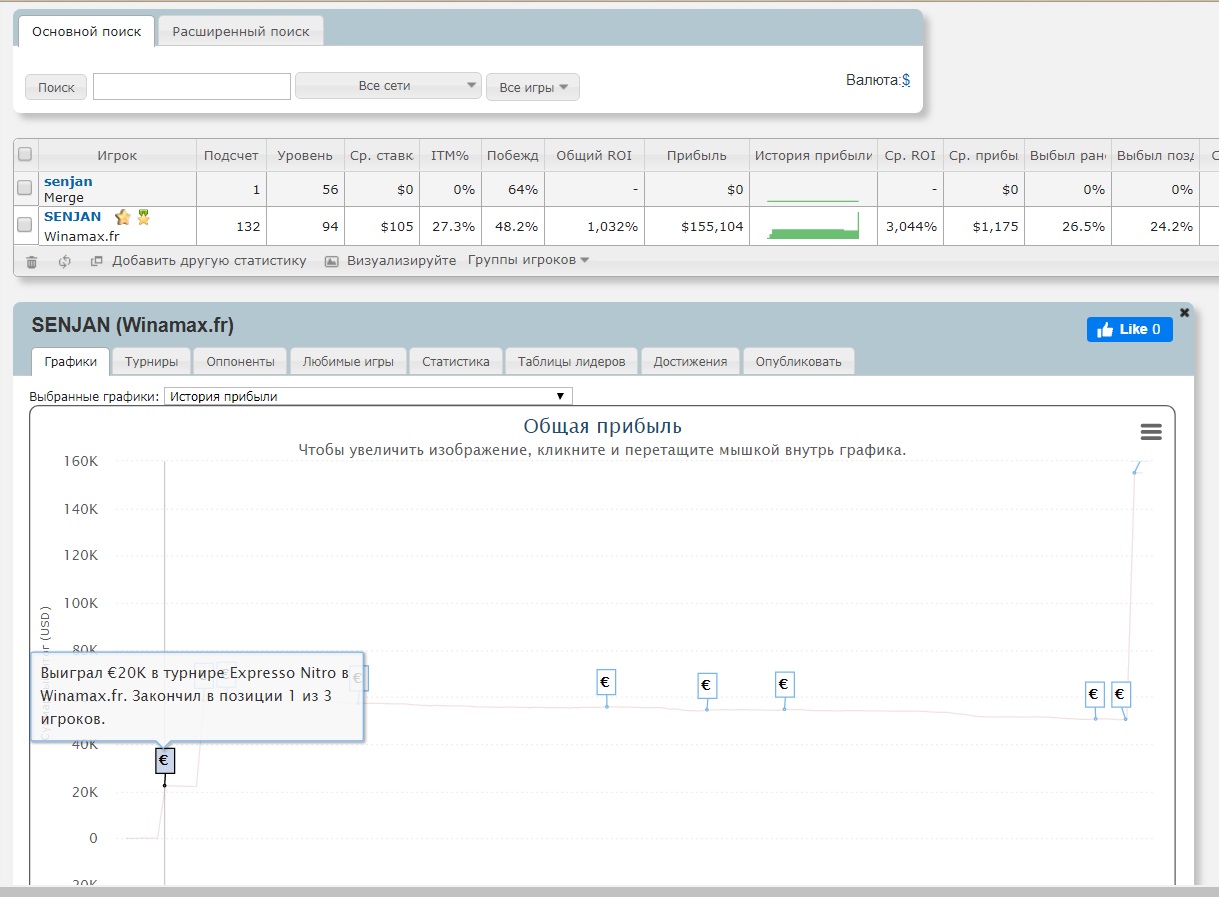This screenshot has height=897, width=1219.
Task: Check the box for SENJAN Winamax.fr row
Action: (26, 226)
